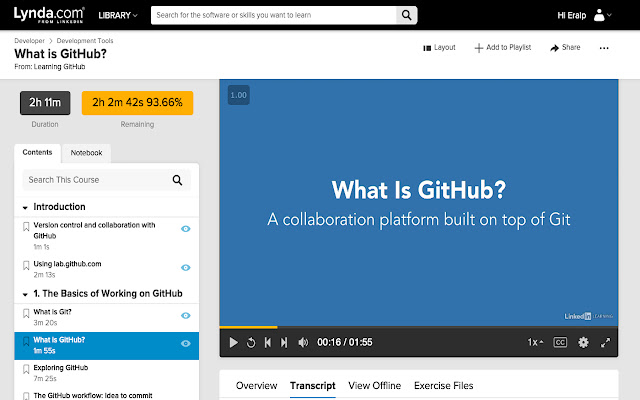Open the more options ellipsis menu
This screenshot has width=640, height=400.
(604, 48)
